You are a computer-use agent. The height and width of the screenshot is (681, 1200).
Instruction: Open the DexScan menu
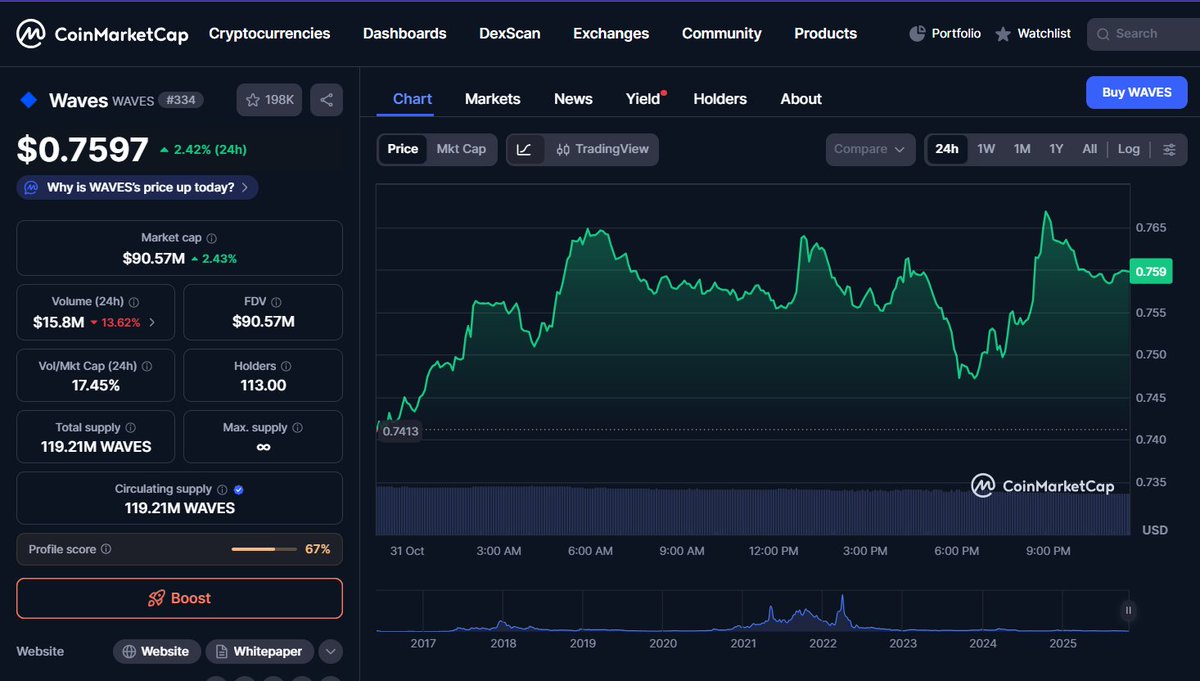pyautogui.click(x=510, y=33)
